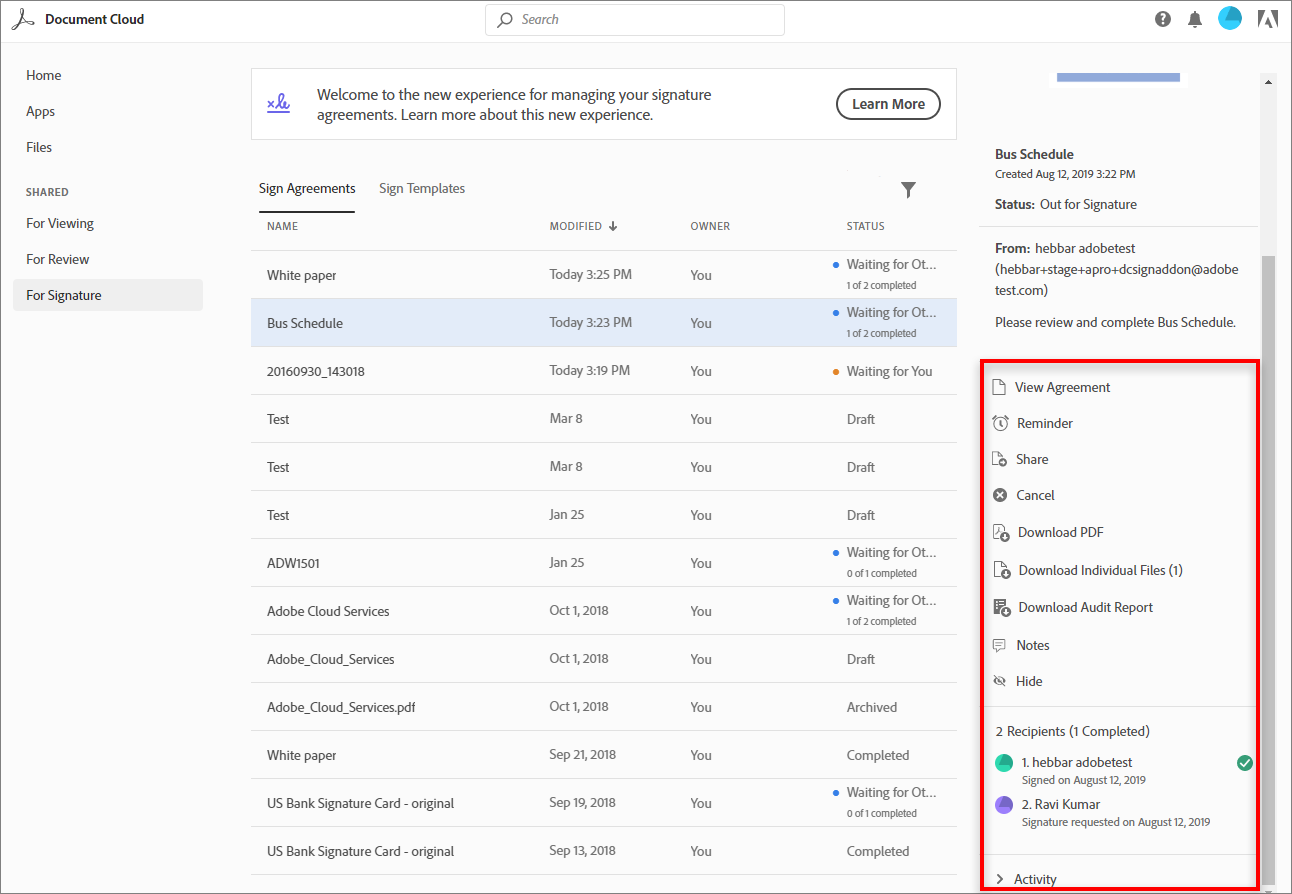This screenshot has width=1292, height=894.
Task: Hide the agreement using the eye icon
Action: [x=999, y=681]
